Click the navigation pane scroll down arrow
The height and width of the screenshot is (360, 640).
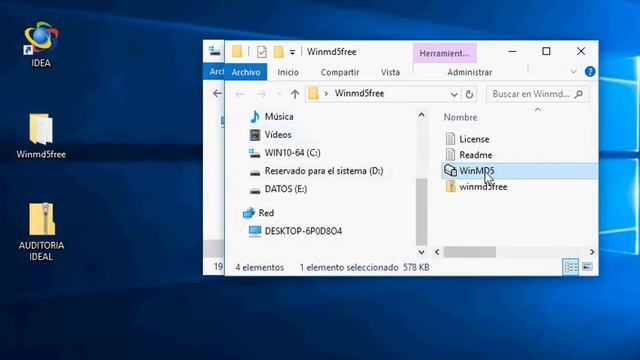[421, 252]
